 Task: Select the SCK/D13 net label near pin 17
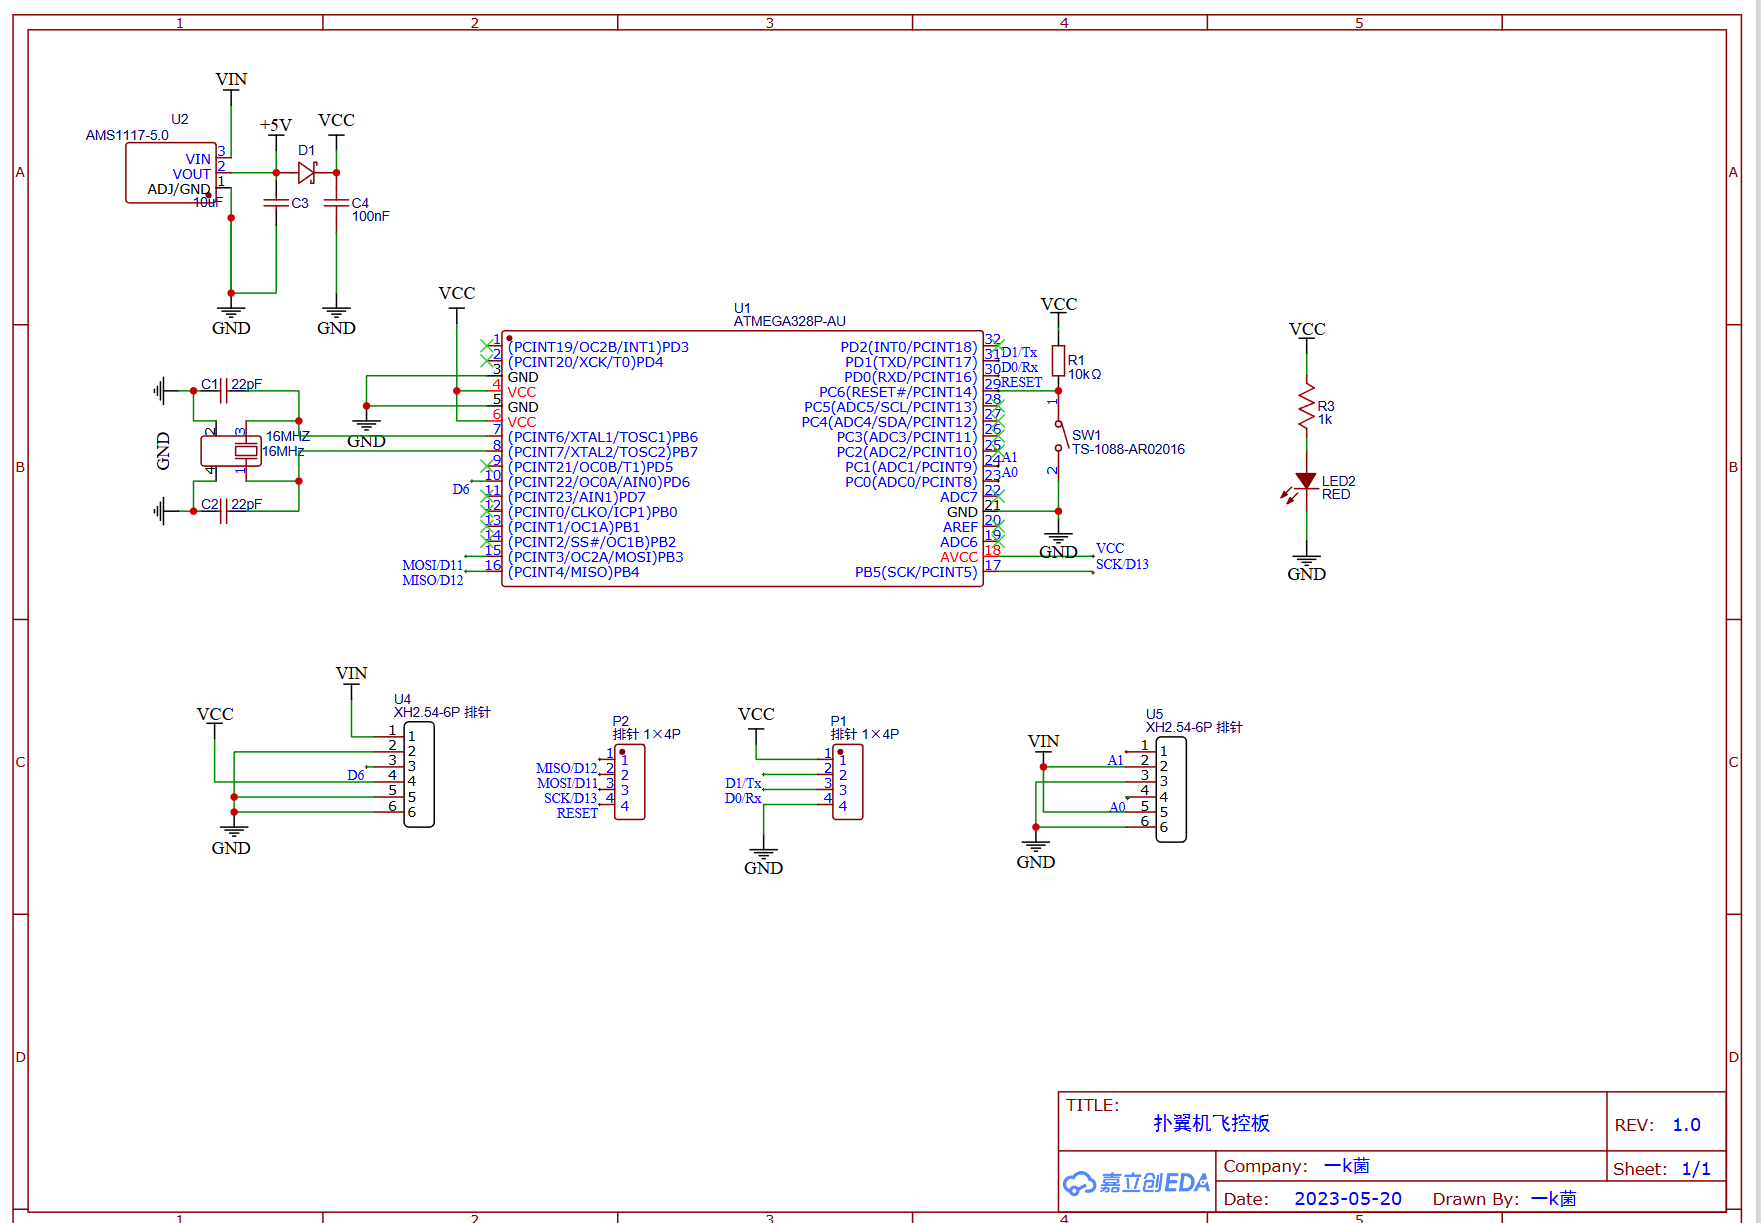tap(1122, 565)
